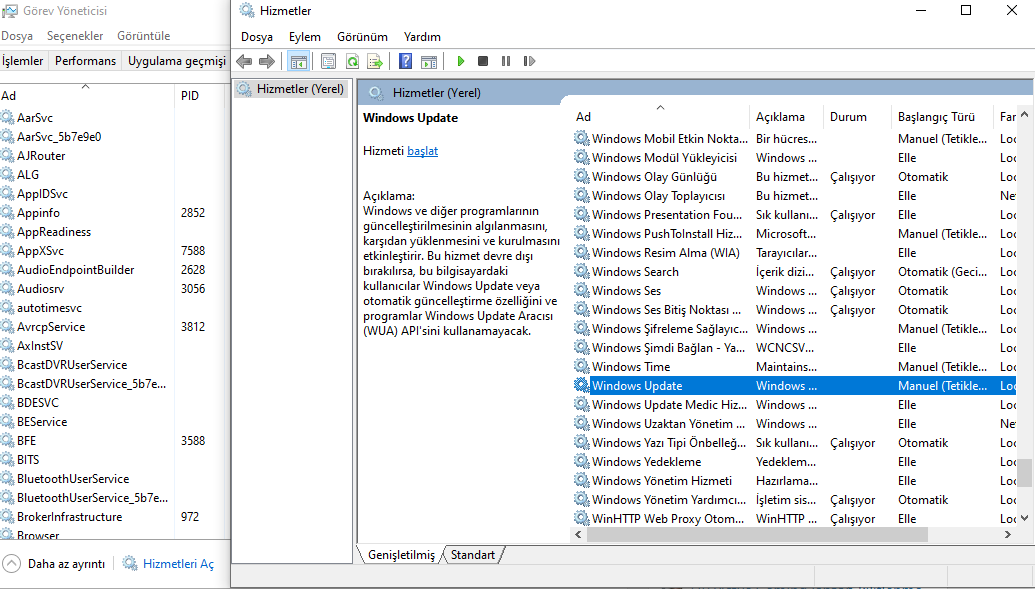
Task: Switch to the Standart tab
Action: point(473,555)
